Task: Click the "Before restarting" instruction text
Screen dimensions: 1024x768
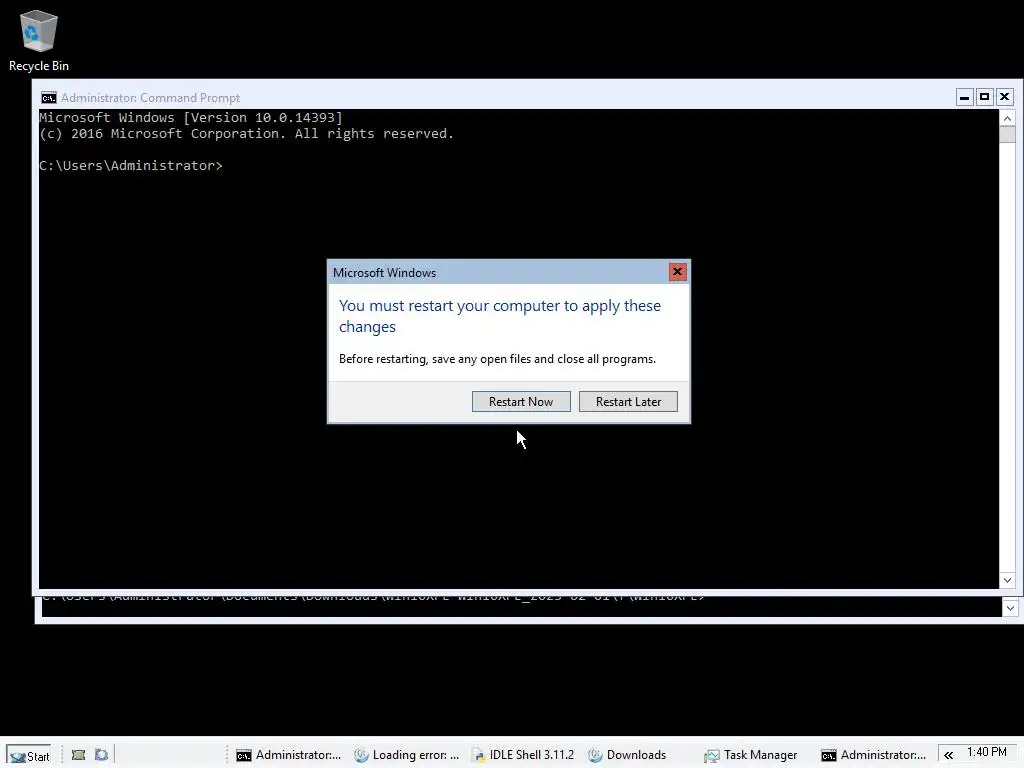Action: pos(497,359)
